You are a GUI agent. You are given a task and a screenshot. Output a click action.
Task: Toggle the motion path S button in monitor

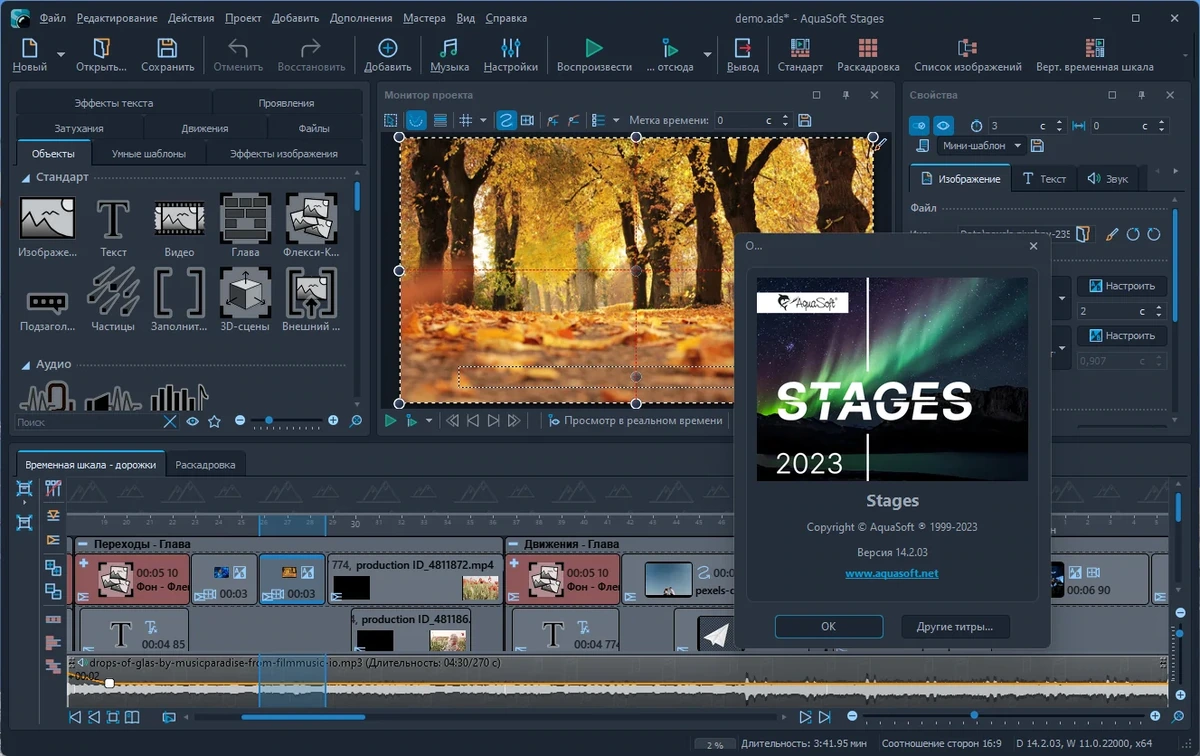[x=505, y=120]
